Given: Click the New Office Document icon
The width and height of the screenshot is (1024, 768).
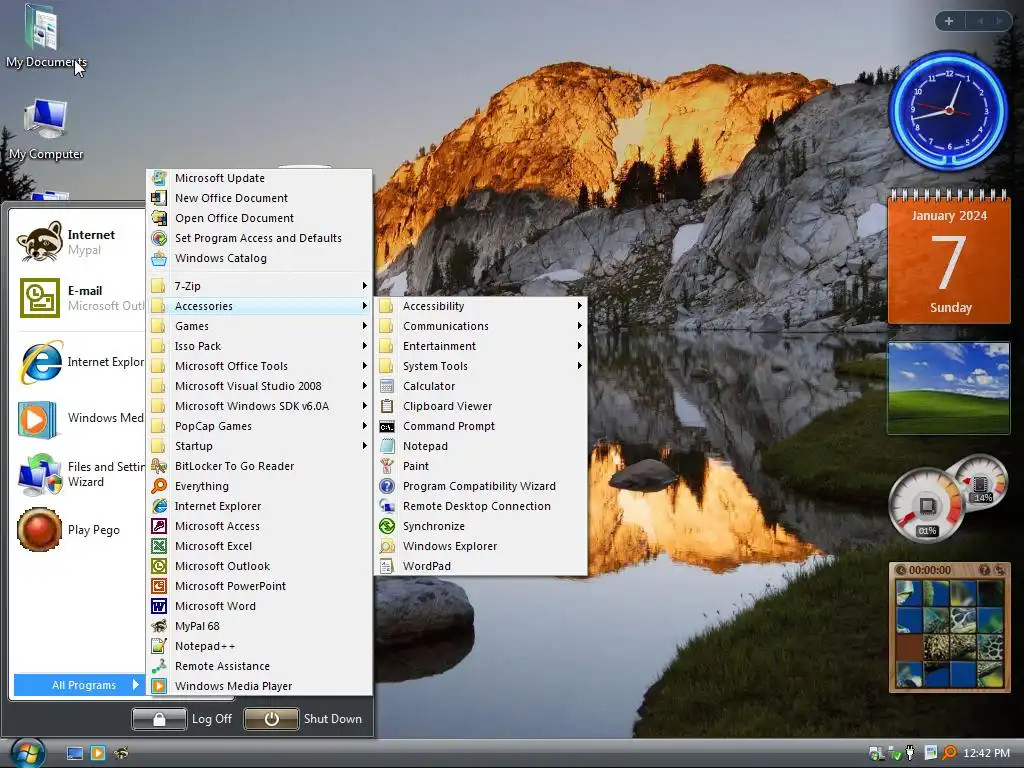Looking at the screenshot, I should click(x=159, y=198).
